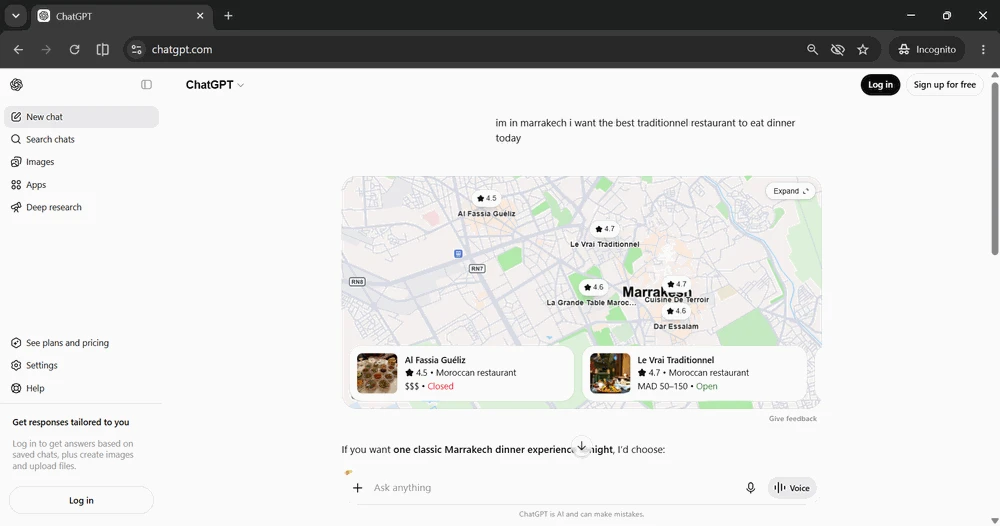Select the Cuisine De Terroir map pin
This screenshot has height=526, width=1000.
tap(677, 284)
